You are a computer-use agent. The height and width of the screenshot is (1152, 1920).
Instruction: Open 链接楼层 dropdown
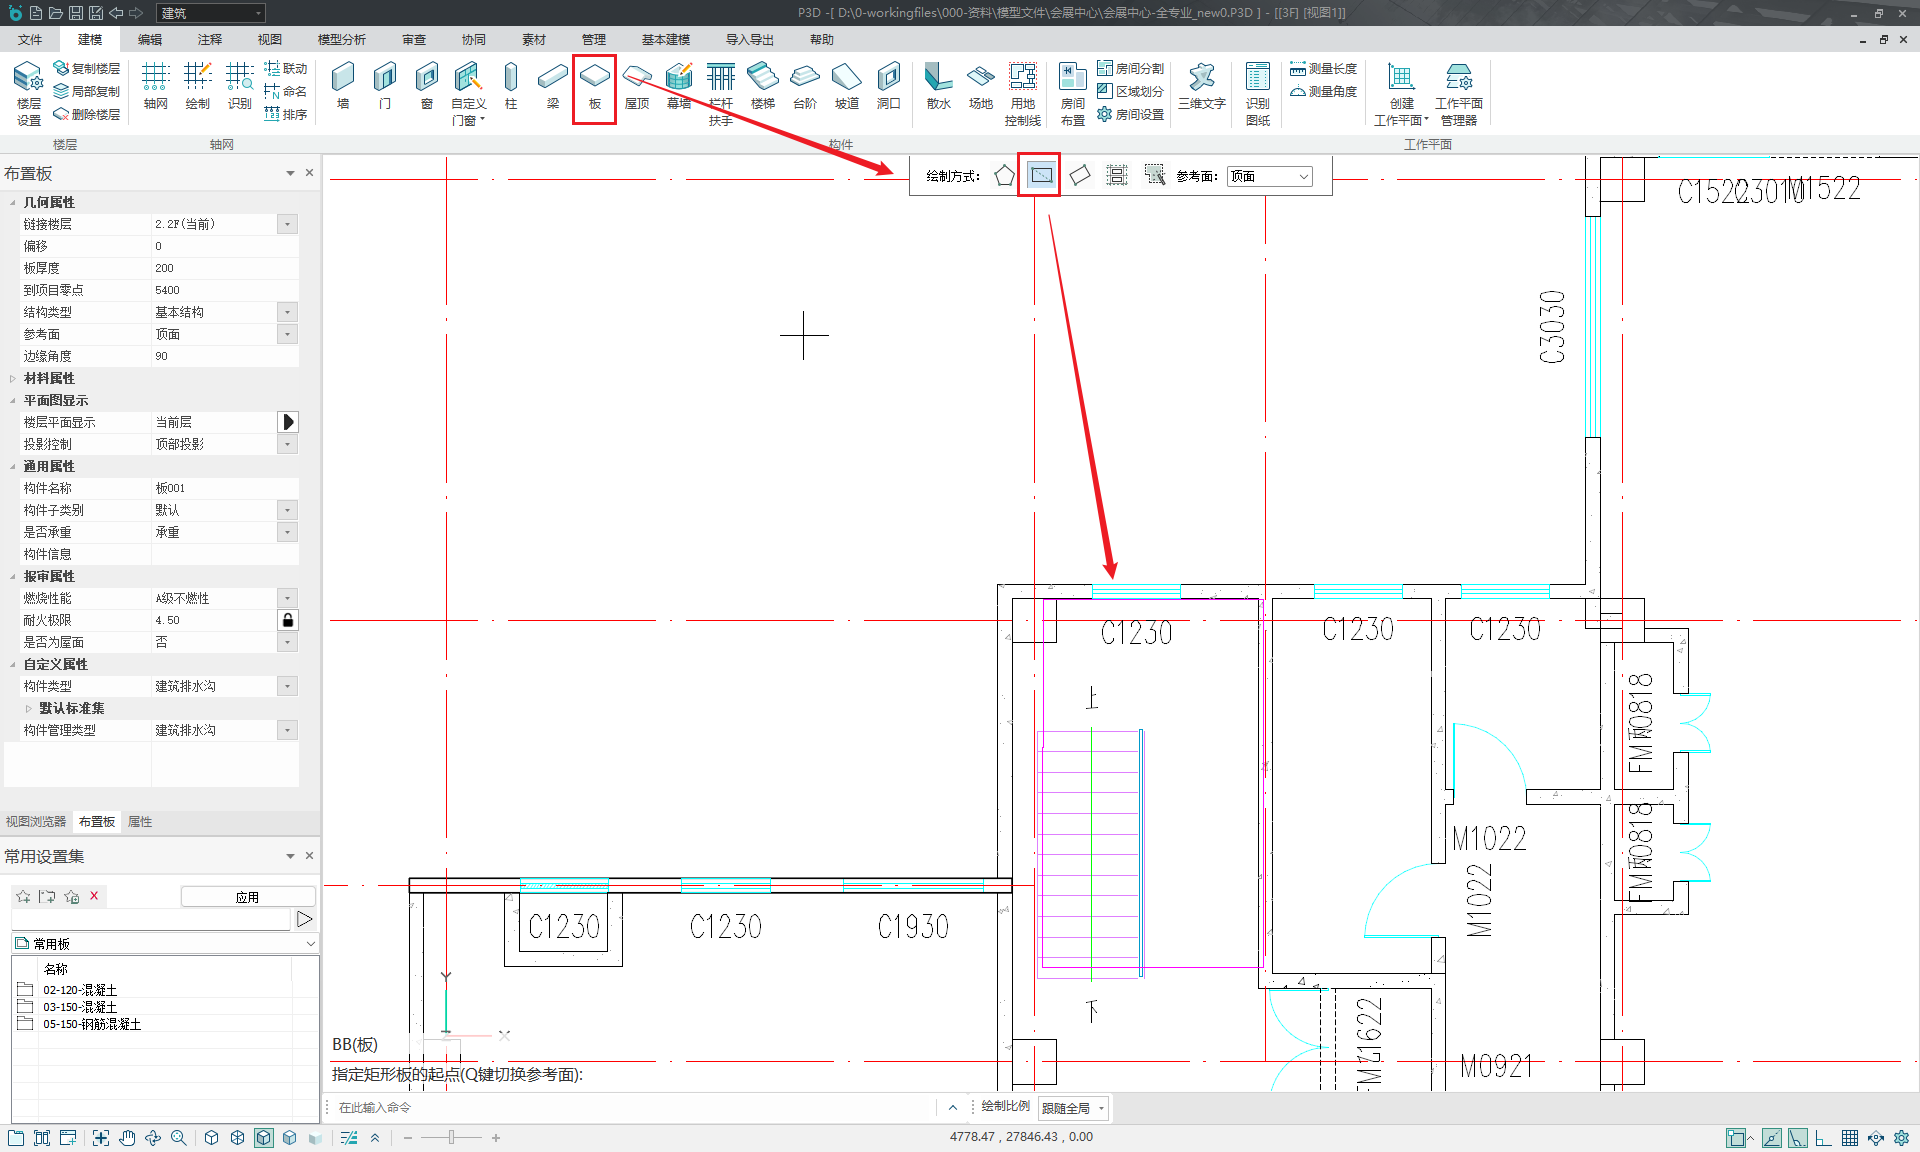pos(288,224)
